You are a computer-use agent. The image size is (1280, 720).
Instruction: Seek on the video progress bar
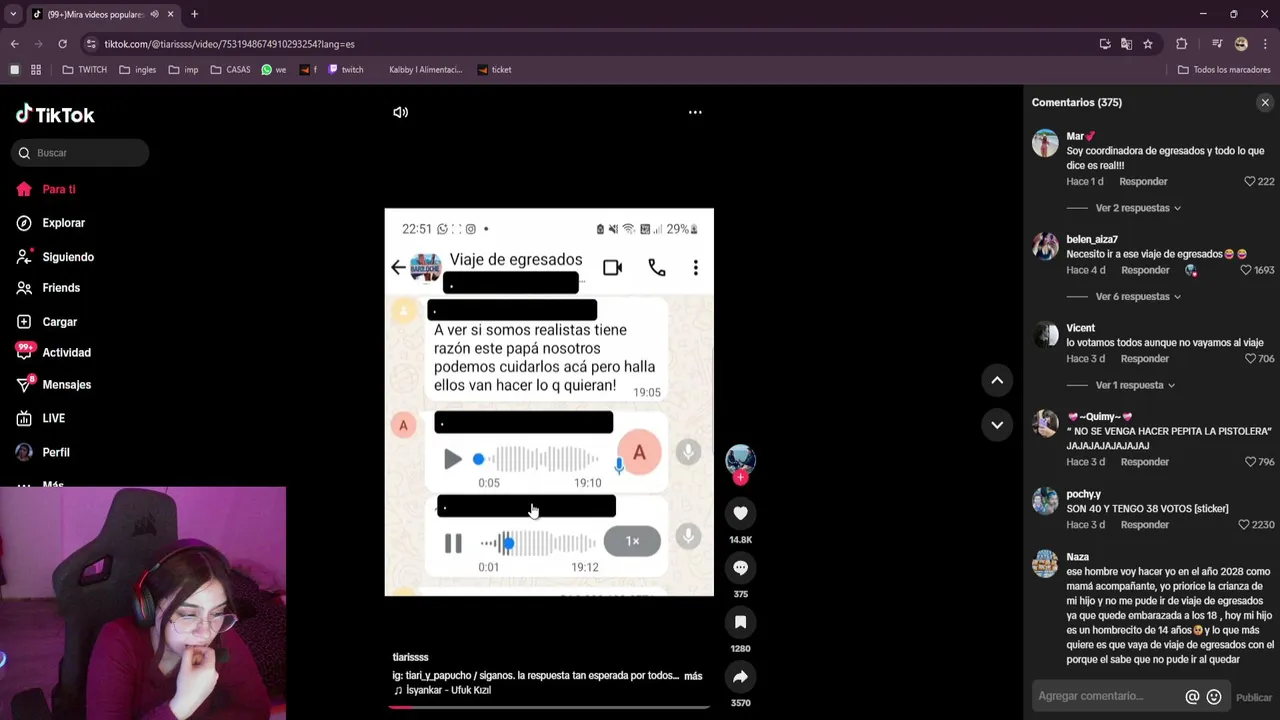[x=549, y=707]
